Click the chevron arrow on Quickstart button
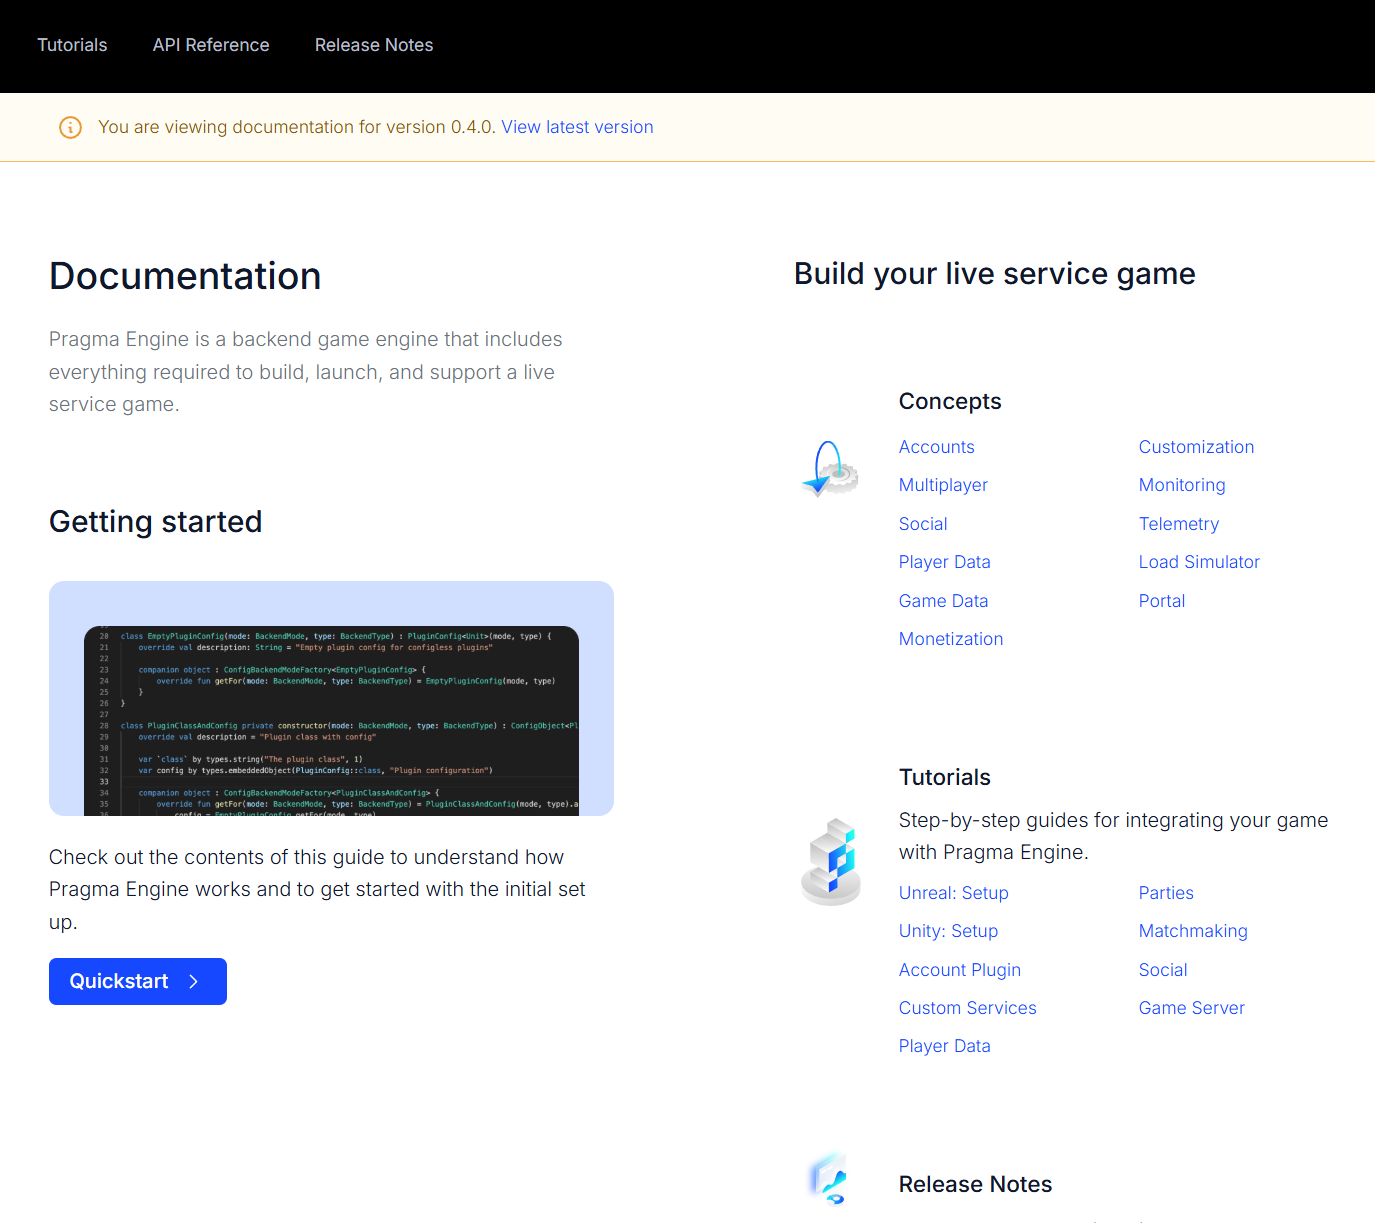1375x1223 pixels. 194,981
